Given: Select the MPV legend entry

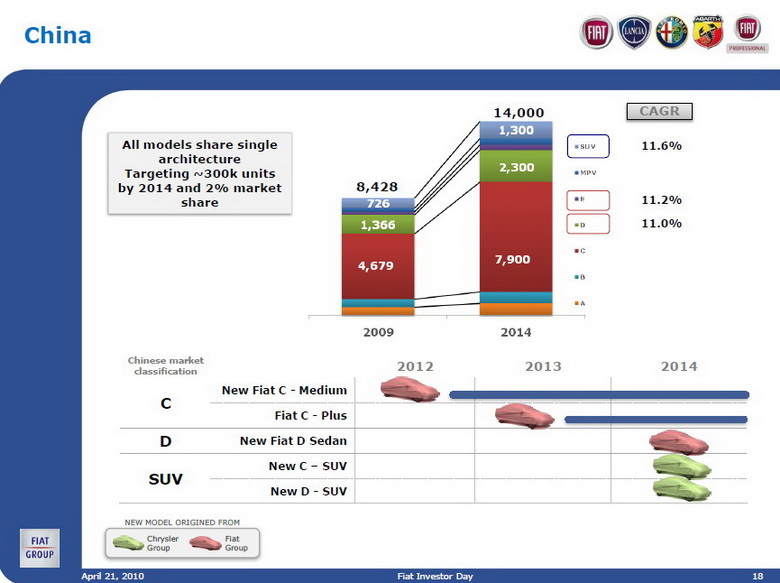Looking at the screenshot, I should click(585, 173).
